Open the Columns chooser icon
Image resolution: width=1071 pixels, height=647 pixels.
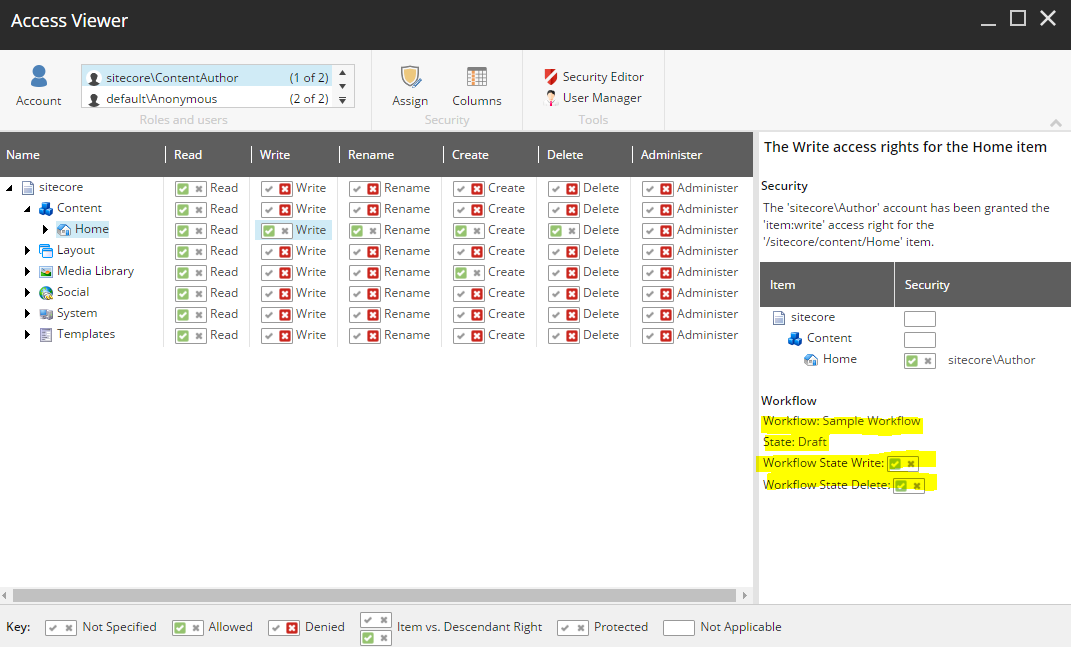(x=477, y=77)
